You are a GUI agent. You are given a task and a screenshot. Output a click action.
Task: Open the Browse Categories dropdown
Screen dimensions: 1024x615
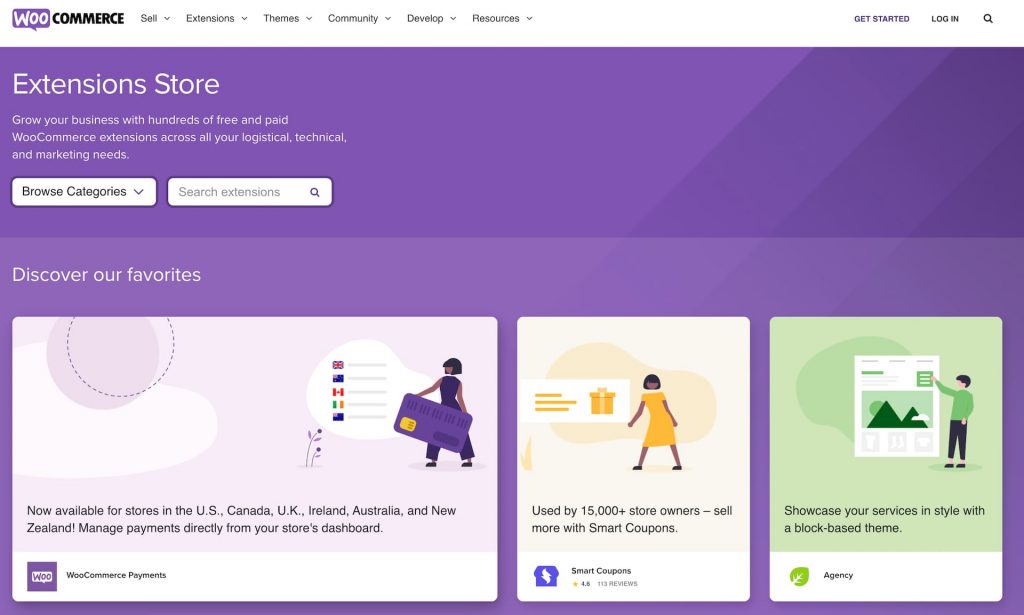click(x=84, y=192)
